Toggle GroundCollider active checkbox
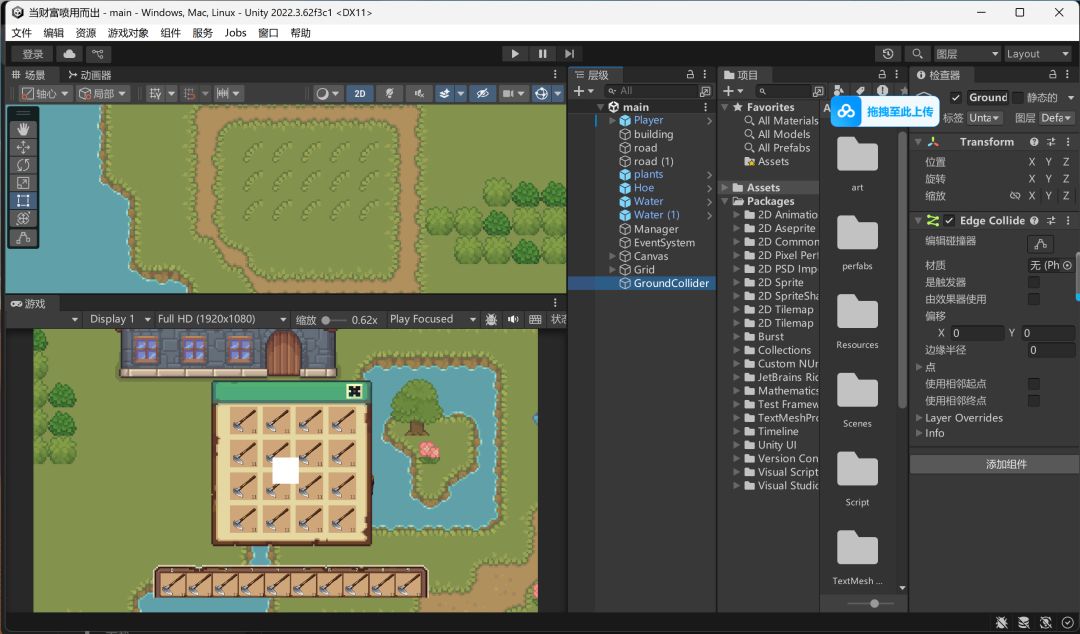This screenshot has height=634, width=1080. [955, 98]
